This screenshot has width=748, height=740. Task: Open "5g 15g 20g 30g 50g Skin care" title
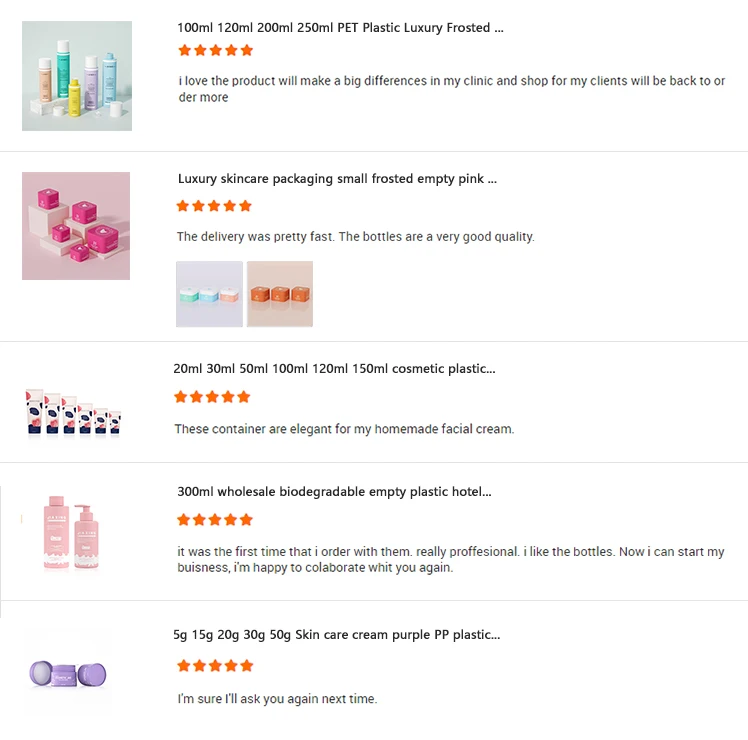coord(336,635)
